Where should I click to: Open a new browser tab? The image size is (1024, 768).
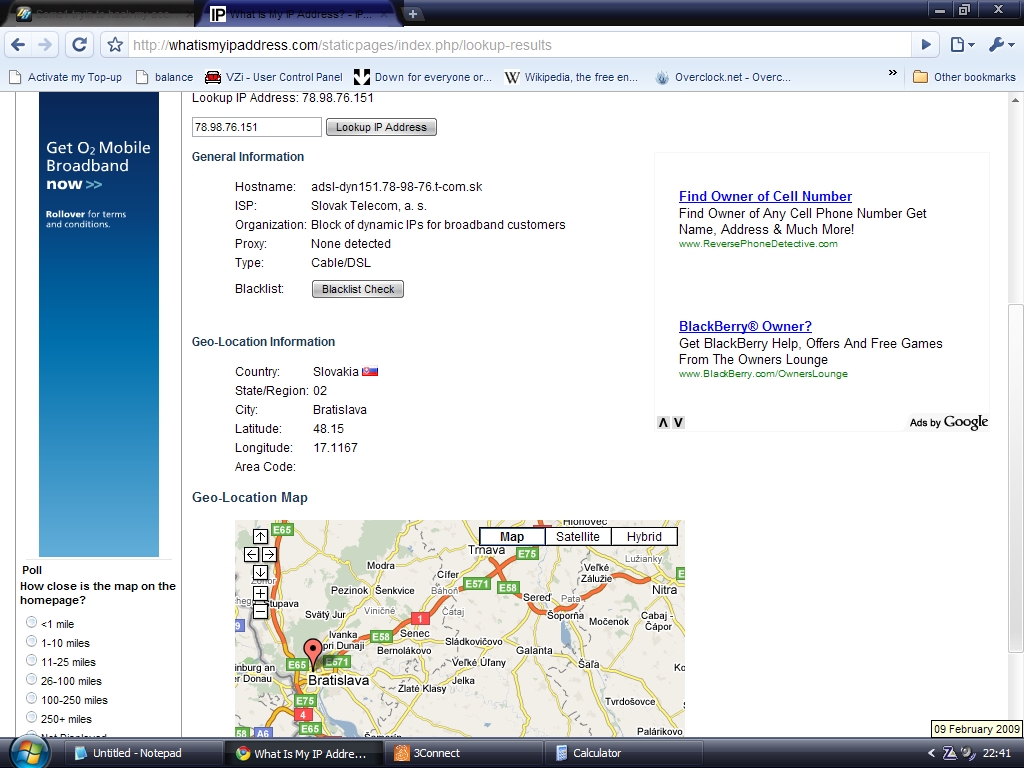(x=413, y=14)
